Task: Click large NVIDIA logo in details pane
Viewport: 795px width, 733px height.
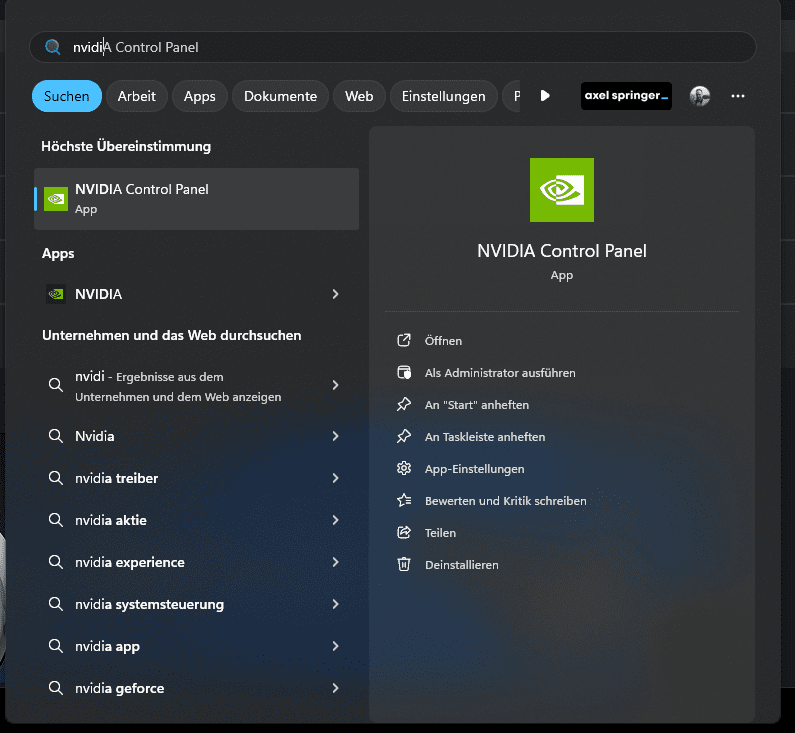Action: (x=562, y=190)
